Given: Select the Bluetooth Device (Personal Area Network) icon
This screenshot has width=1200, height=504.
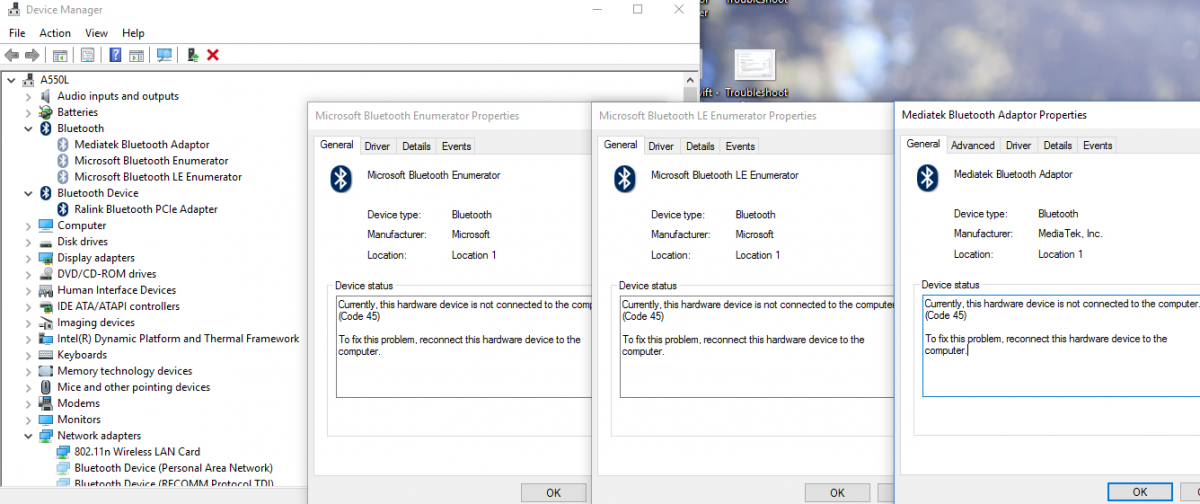Looking at the screenshot, I should (x=63, y=468).
